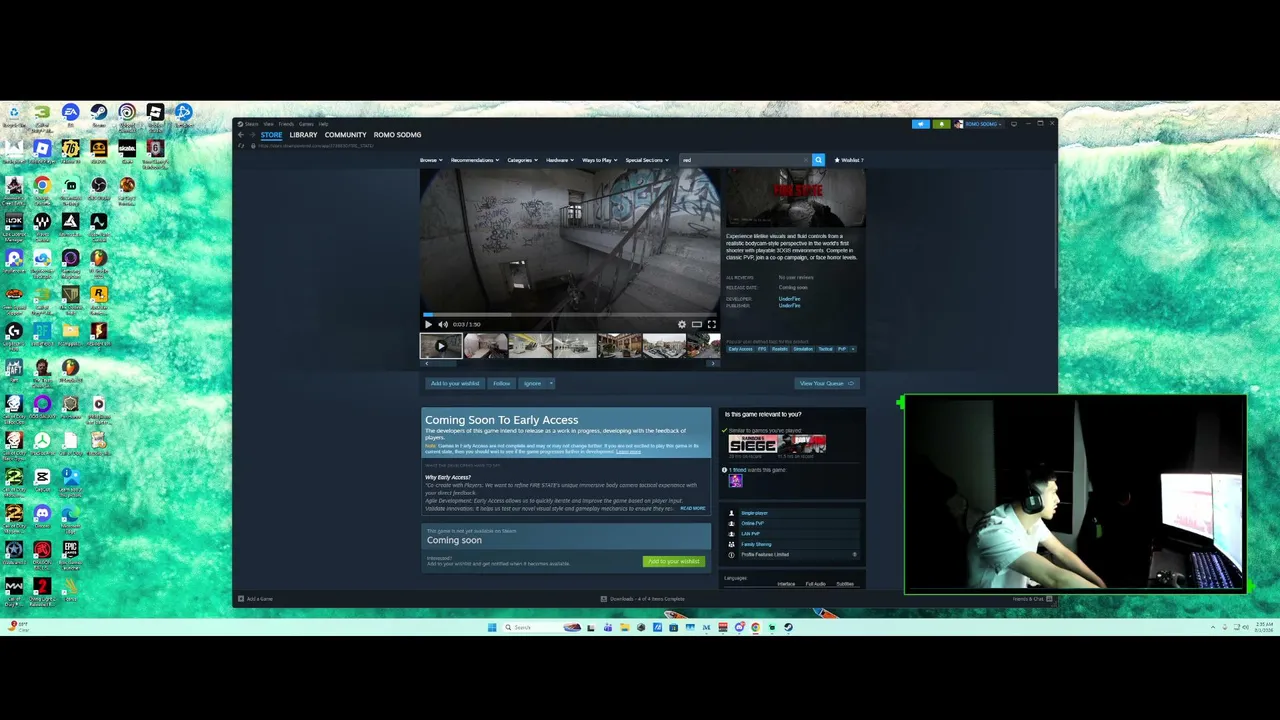Expand READ MORE in Early Access section
Screen dimensions: 1280x720
(x=693, y=508)
